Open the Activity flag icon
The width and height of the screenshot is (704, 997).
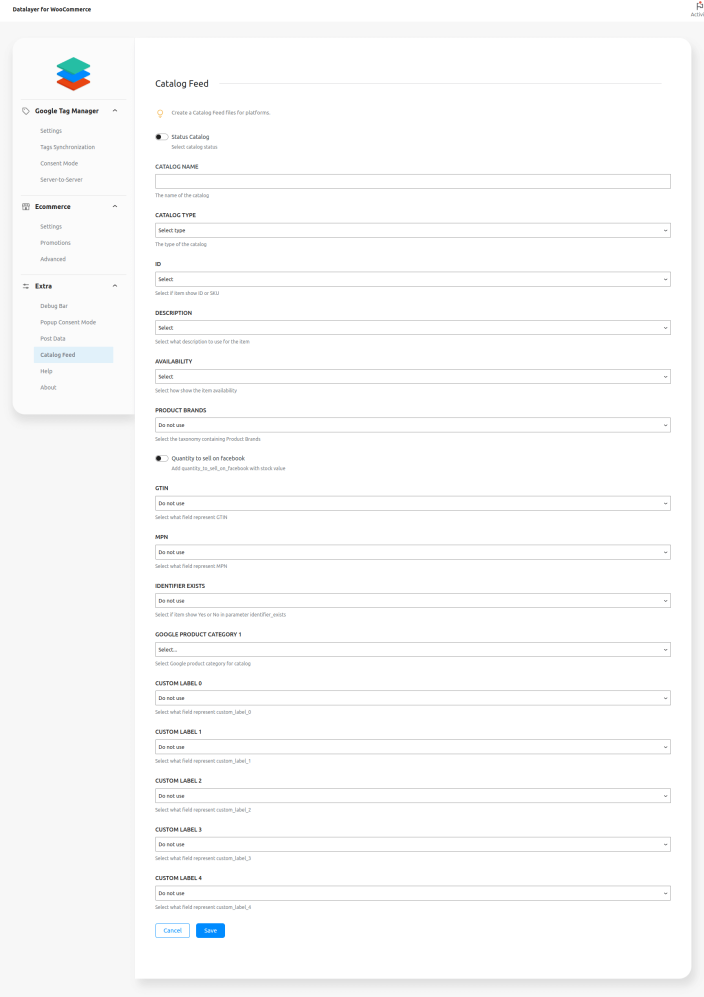(x=698, y=7)
